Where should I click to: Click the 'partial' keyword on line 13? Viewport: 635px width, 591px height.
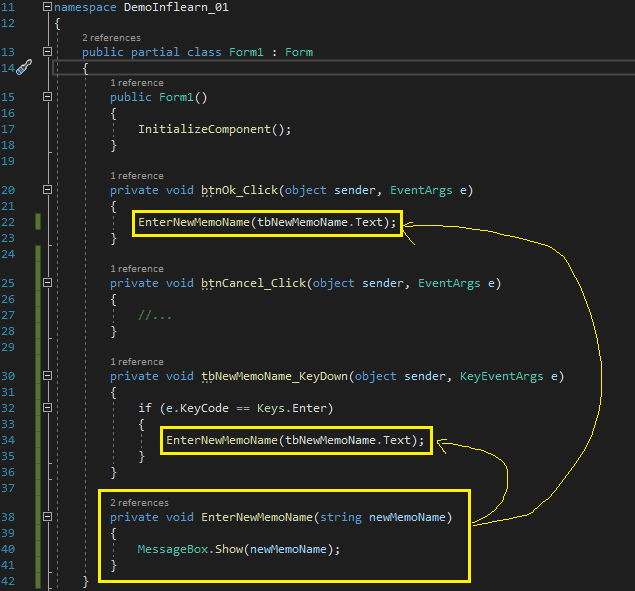click(155, 52)
